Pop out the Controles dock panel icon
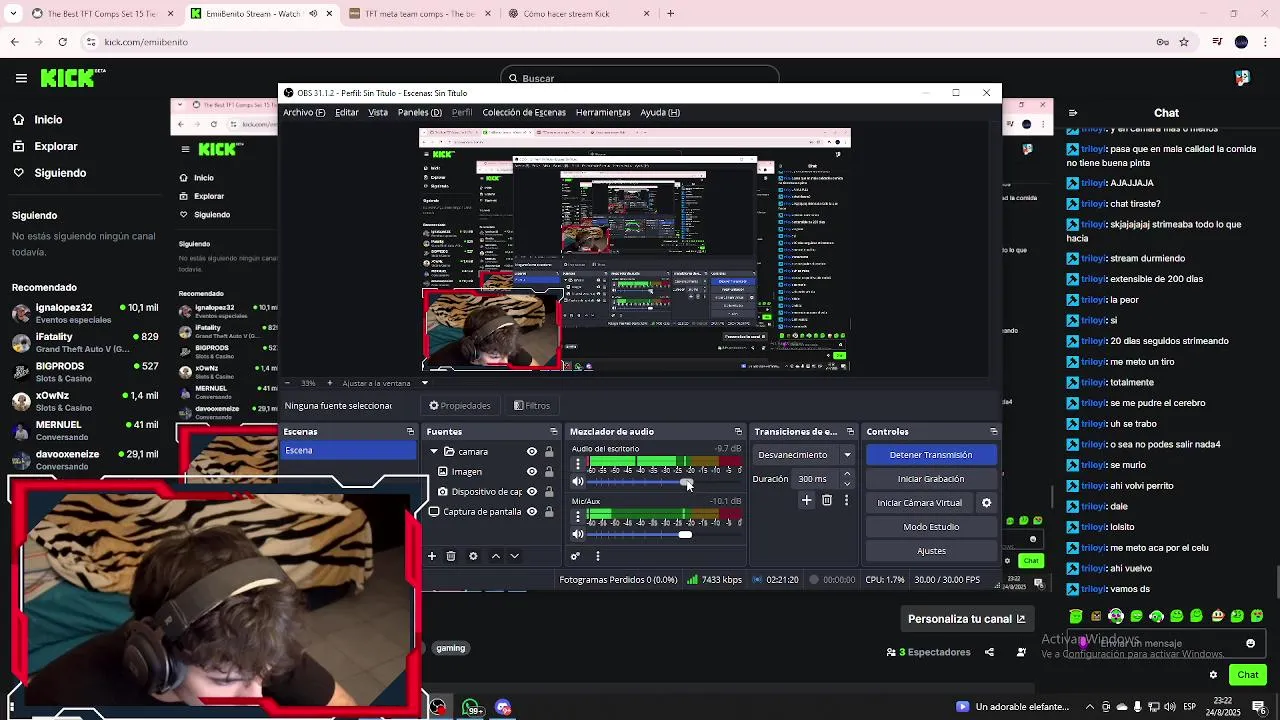This screenshot has width=1280, height=720. [993, 432]
